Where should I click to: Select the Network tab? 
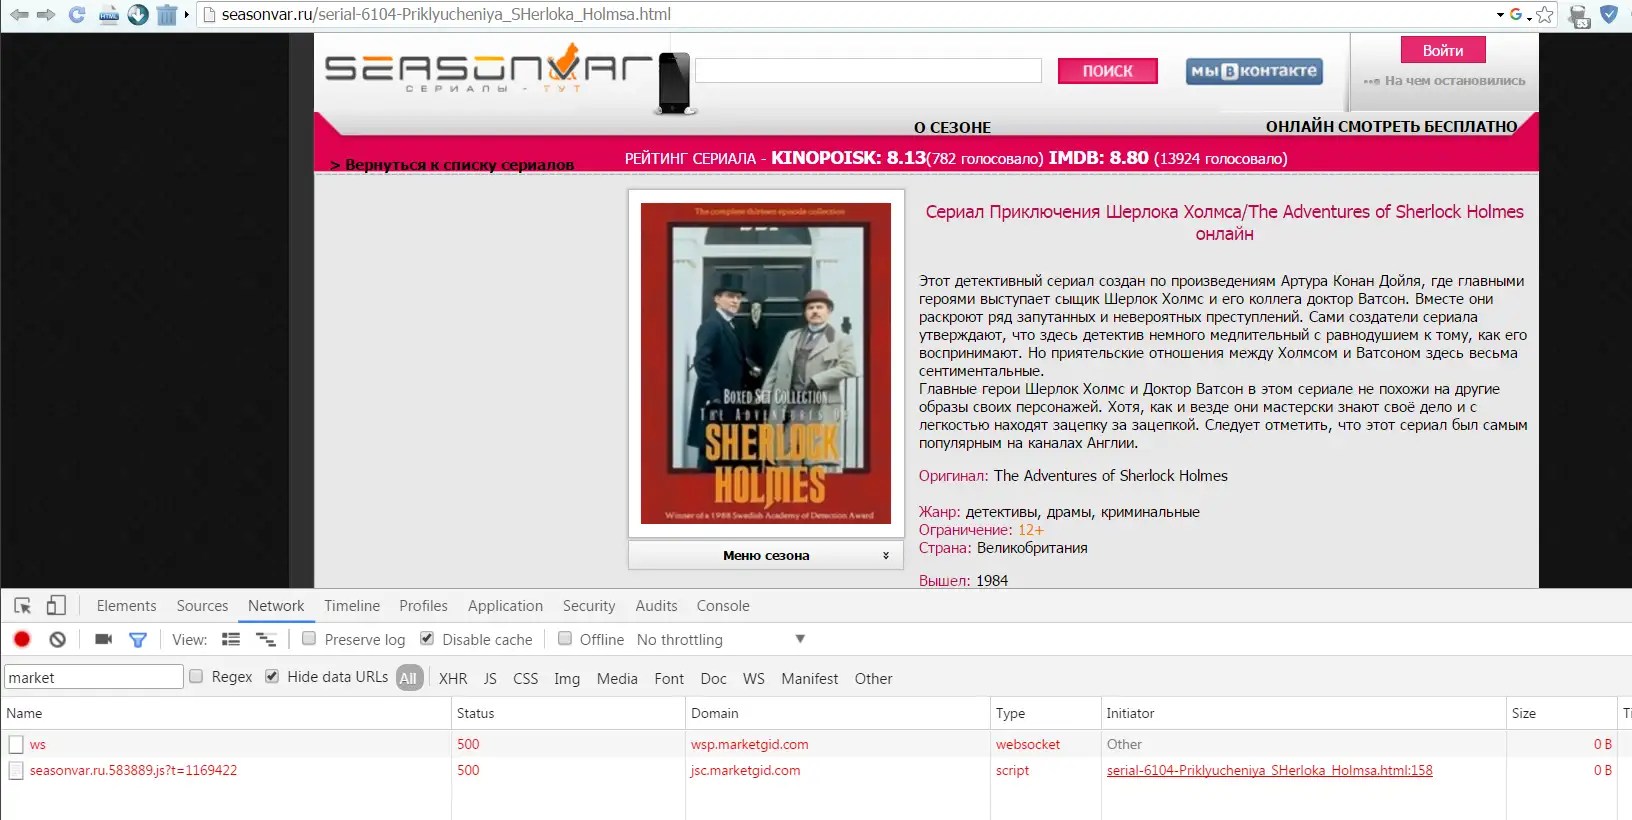point(276,606)
